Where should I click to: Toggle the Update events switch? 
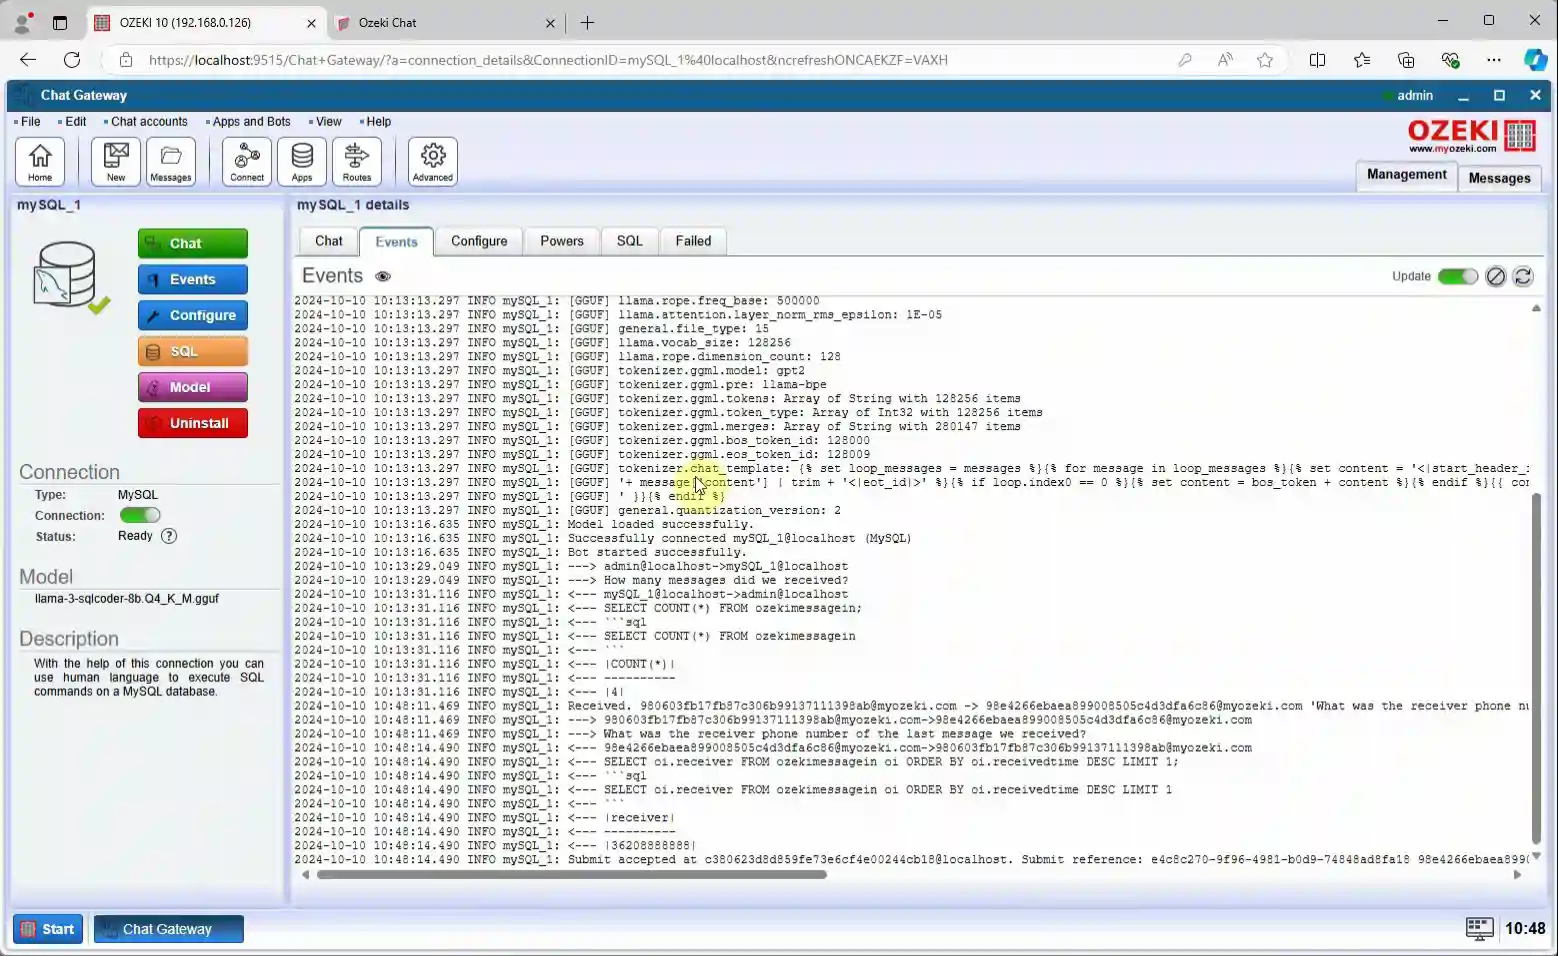1457,277
